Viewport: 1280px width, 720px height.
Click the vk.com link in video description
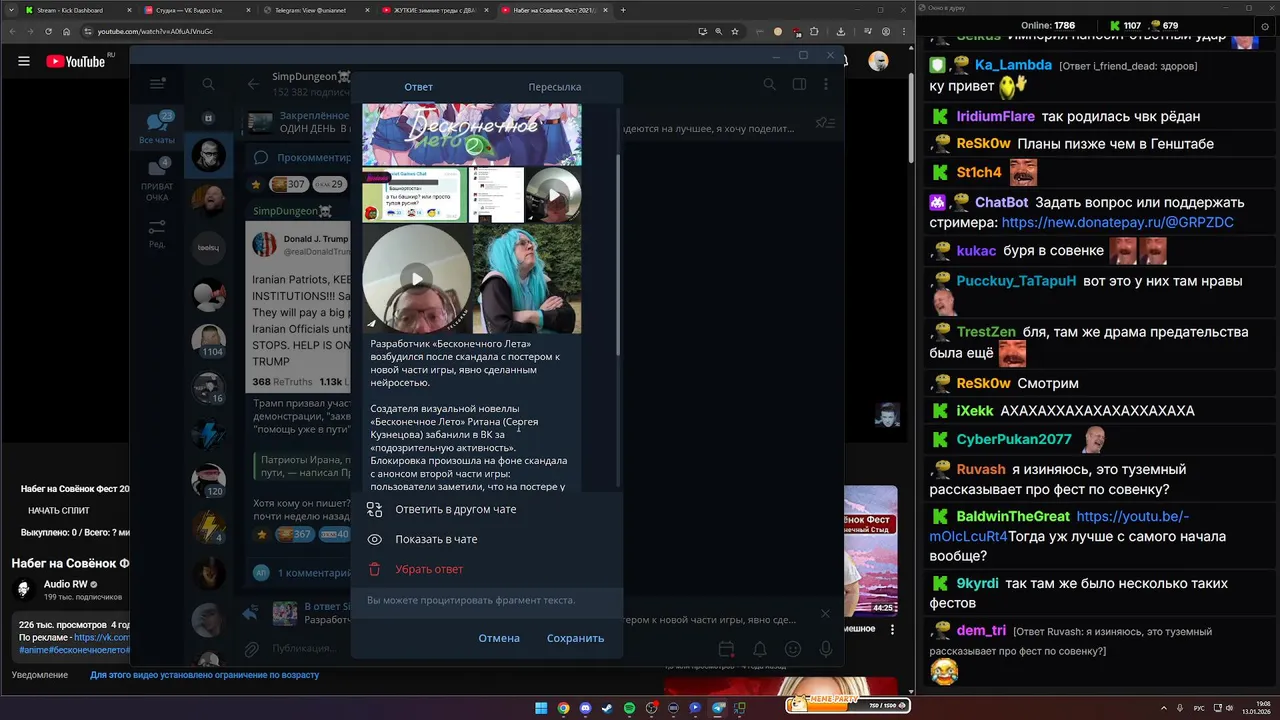coord(101,637)
